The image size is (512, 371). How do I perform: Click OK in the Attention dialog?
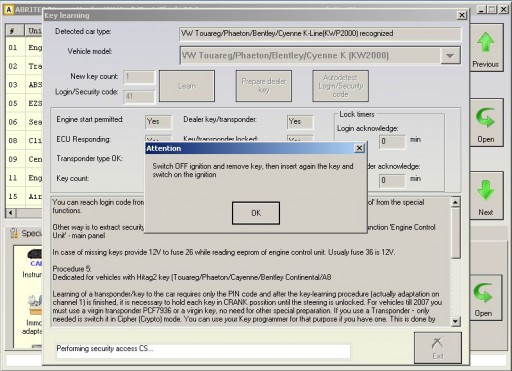click(256, 213)
